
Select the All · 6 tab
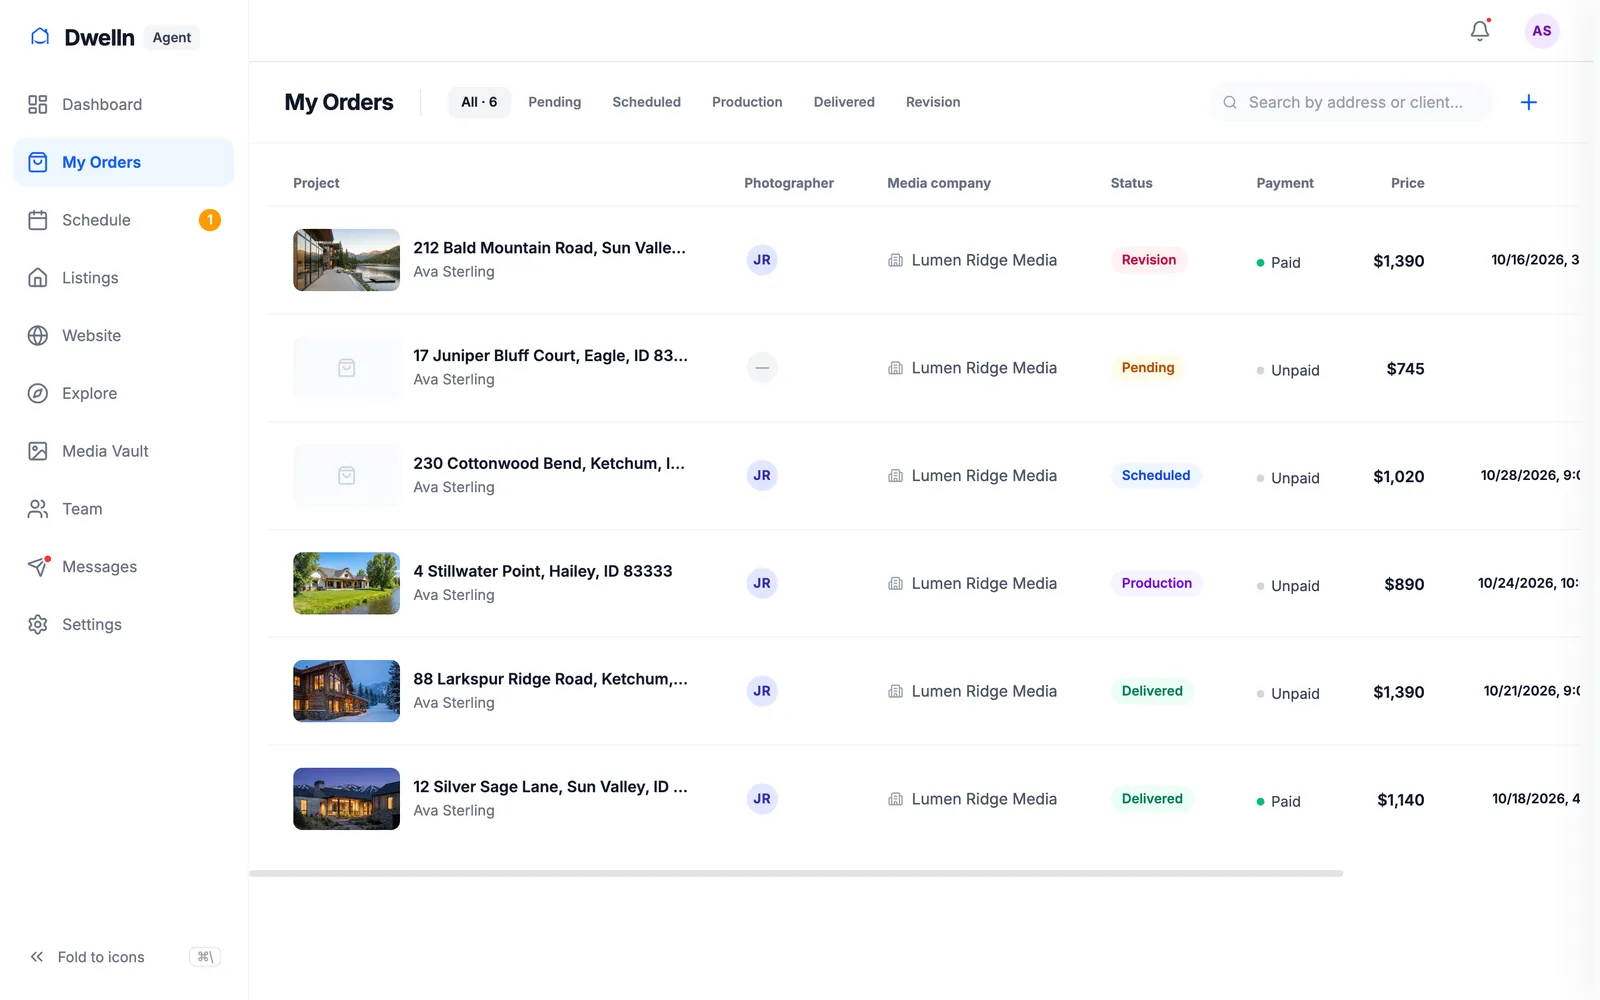click(x=479, y=102)
